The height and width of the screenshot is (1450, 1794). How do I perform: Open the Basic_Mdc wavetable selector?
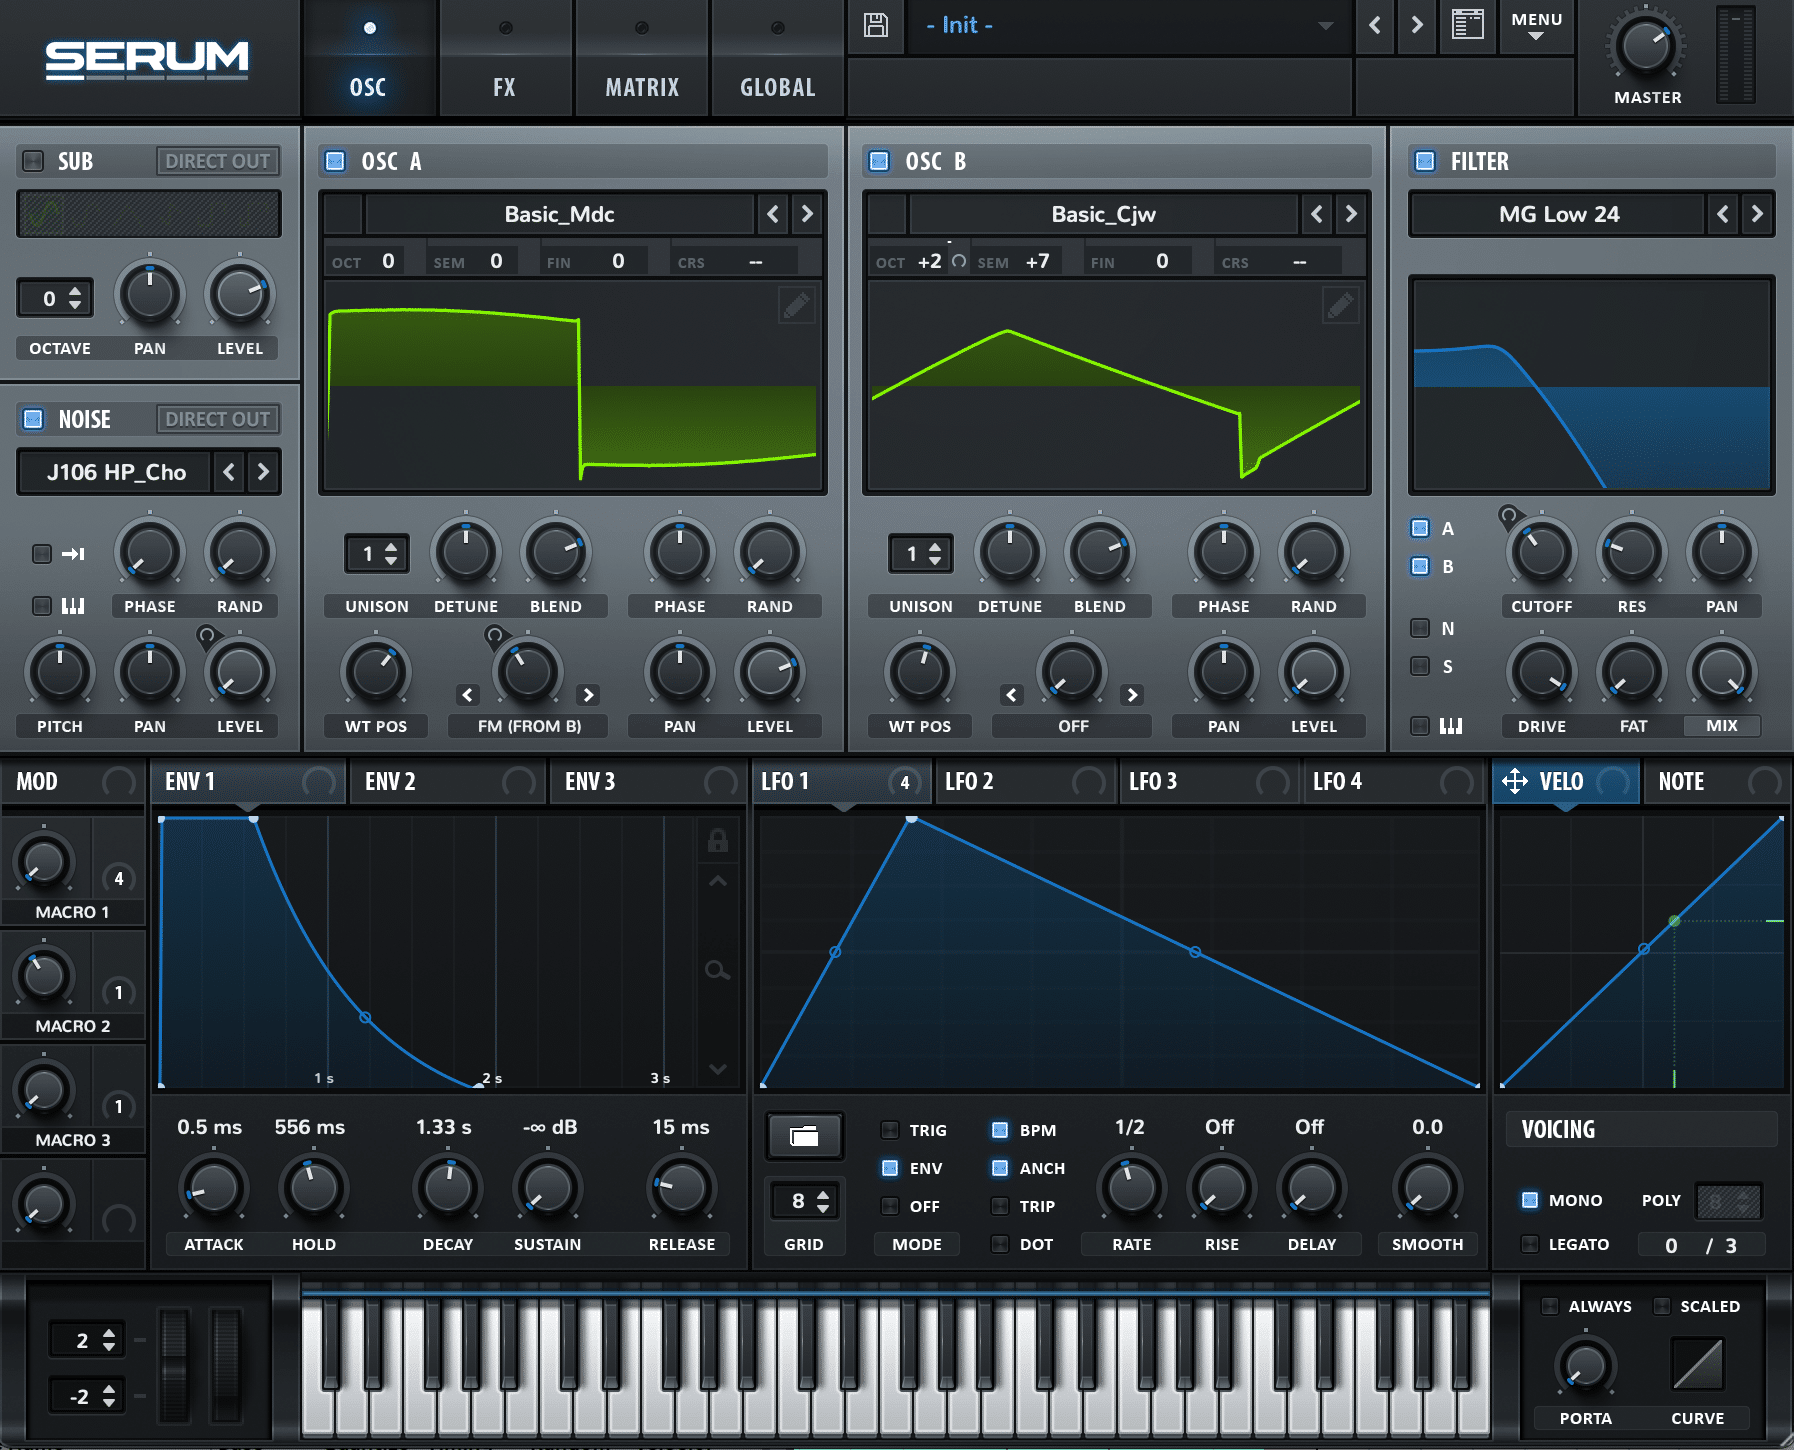click(x=559, y=214)
